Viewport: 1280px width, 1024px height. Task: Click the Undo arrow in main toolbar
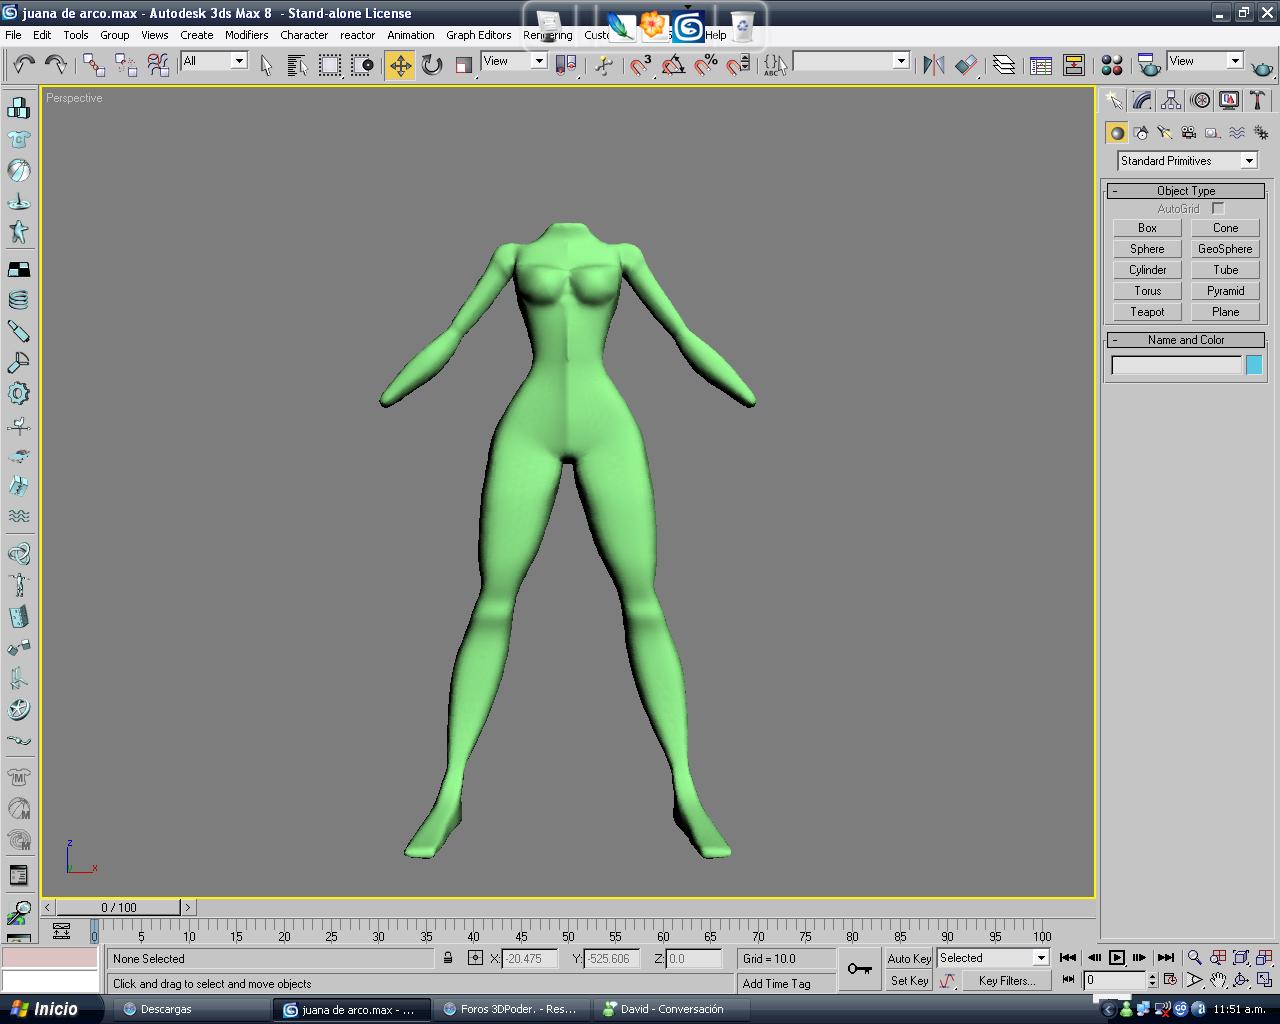coord(24,65)
